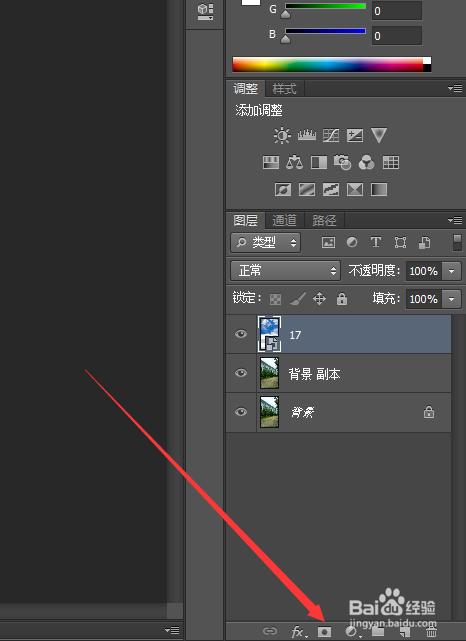Add a Channel Mixer adjustment
This screenshot has width=466, height=641.
(x=367, y=162)
